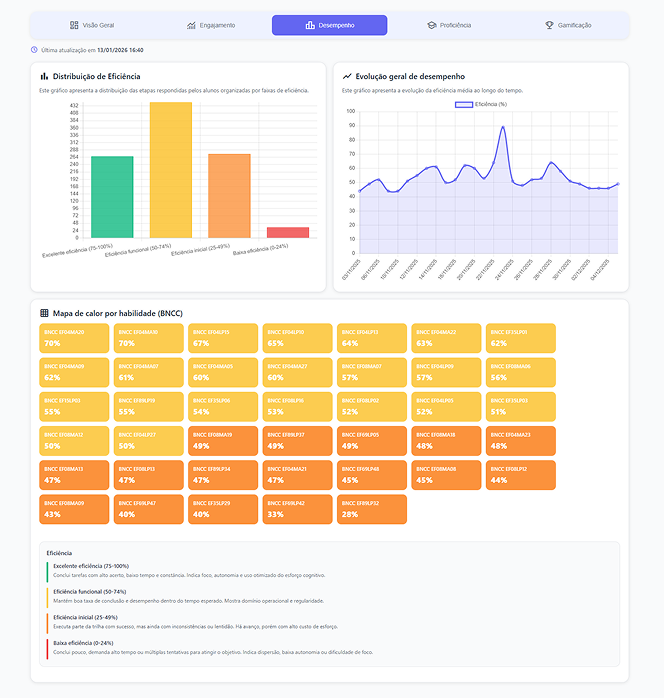
Task: Click the small red Baixa eficiência bar
Action: [287, 232]
